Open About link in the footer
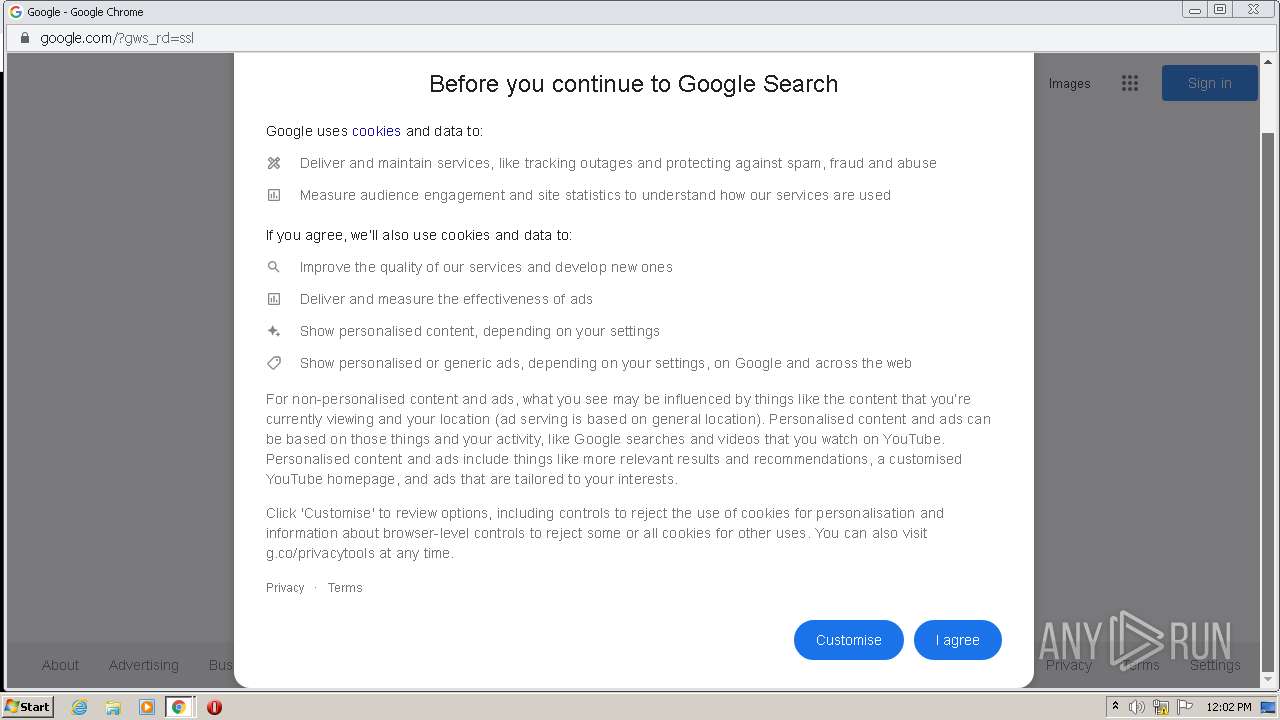 [60, 665]
